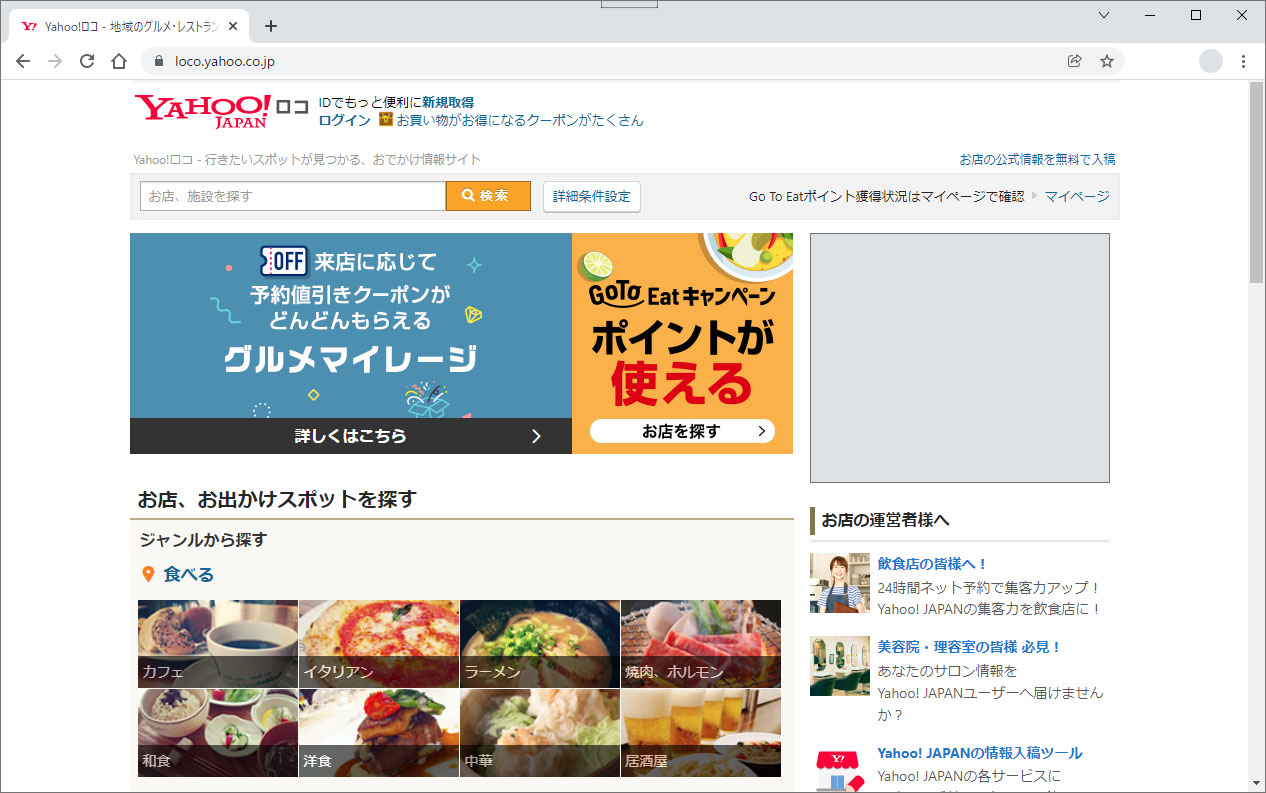
Task: Click the salon interior thumbnail image
Action: pos(840,666)
